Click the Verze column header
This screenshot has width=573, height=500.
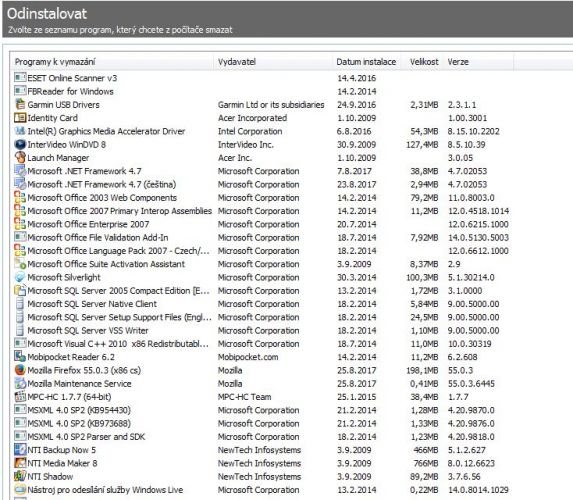[x=478, y=62]
